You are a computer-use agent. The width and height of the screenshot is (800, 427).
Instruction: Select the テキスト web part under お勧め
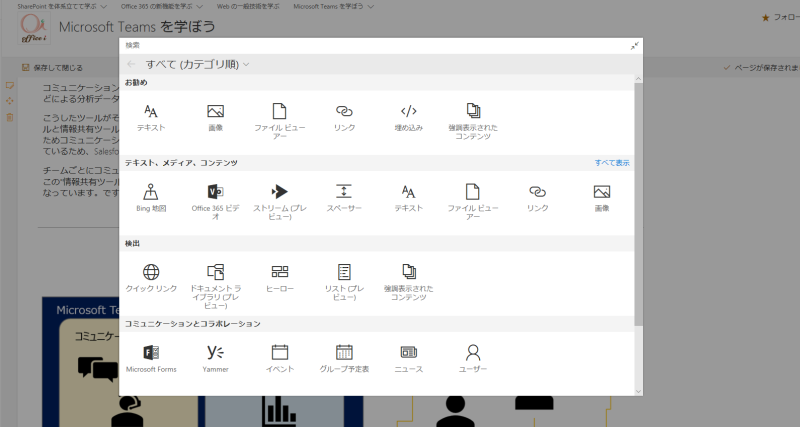tap(151, 118)
